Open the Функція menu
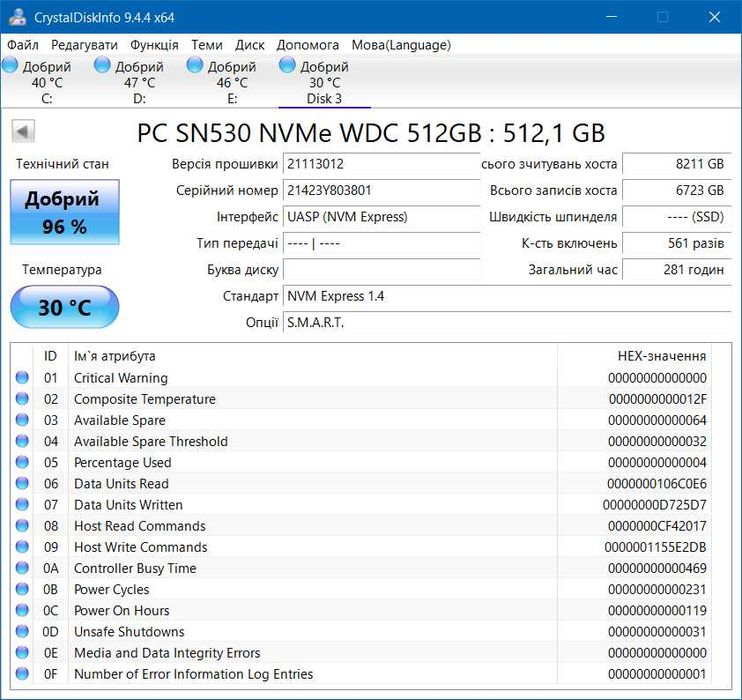Screen dimensions: 742x700 [x=154, y=45]
